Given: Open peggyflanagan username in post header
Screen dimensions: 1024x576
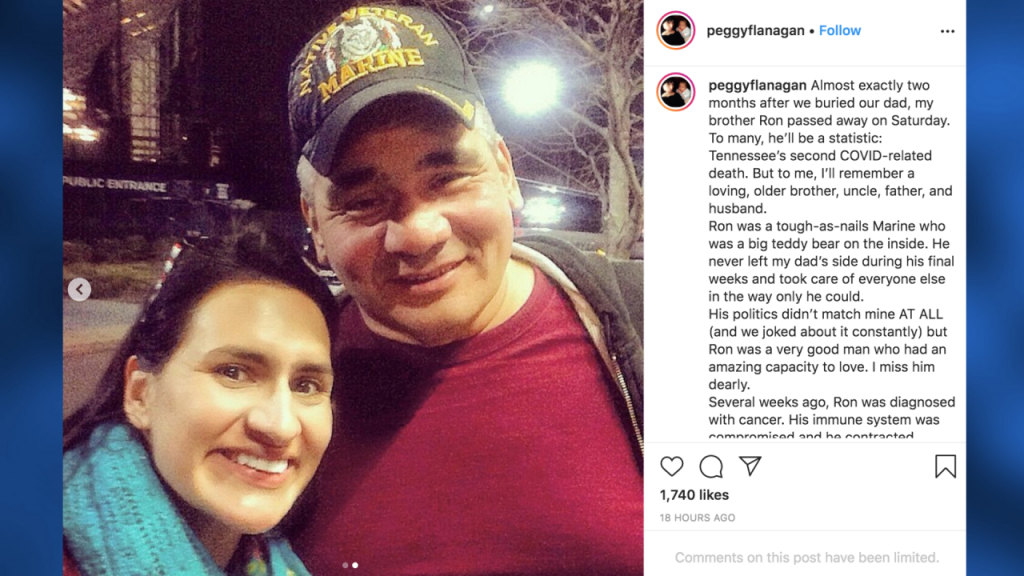Looking at the screenshot, I should coord(756,31).
